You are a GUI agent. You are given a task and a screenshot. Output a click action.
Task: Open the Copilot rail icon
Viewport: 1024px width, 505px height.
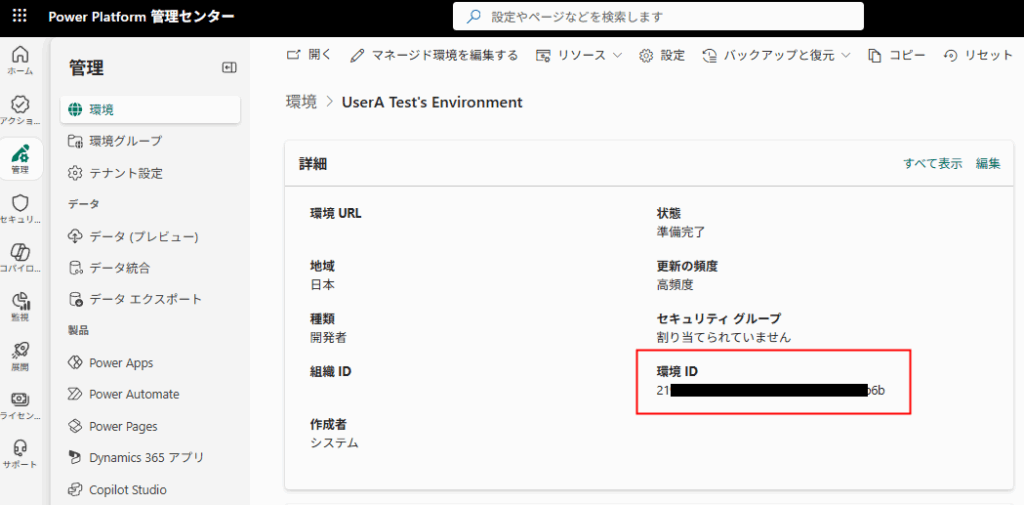(20, 259)
